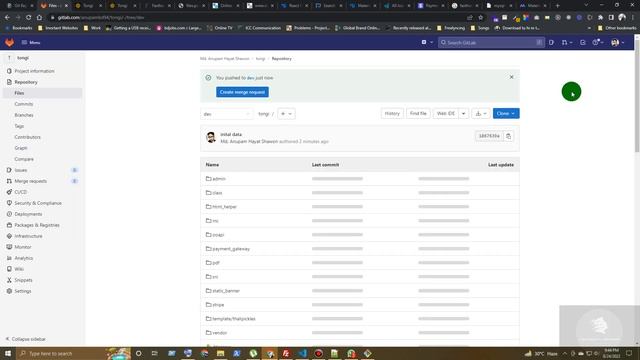This screenshot has width=640, height=360.
Task: Open the user avatar menu in top bar
Action: coord(618,42)
